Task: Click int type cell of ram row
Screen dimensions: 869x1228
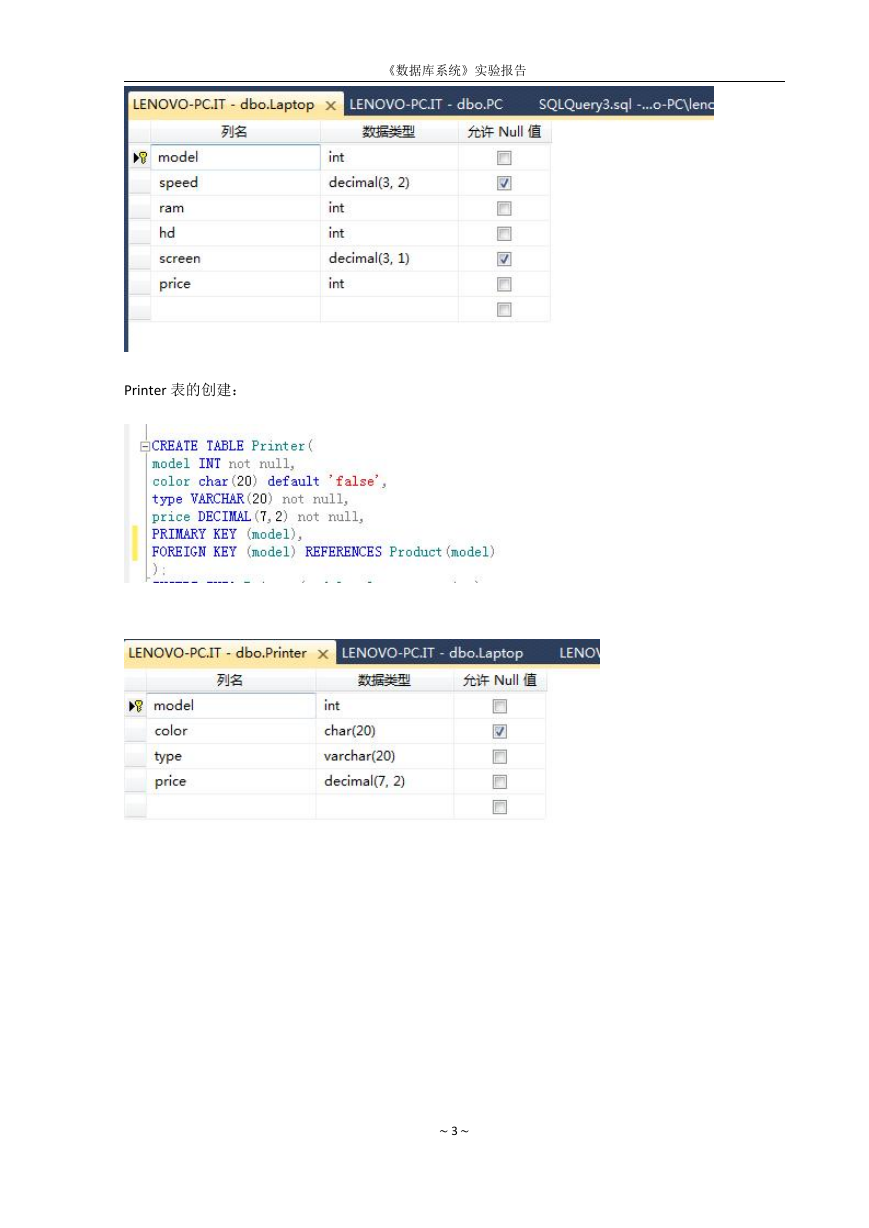Action: coord(389,208)
